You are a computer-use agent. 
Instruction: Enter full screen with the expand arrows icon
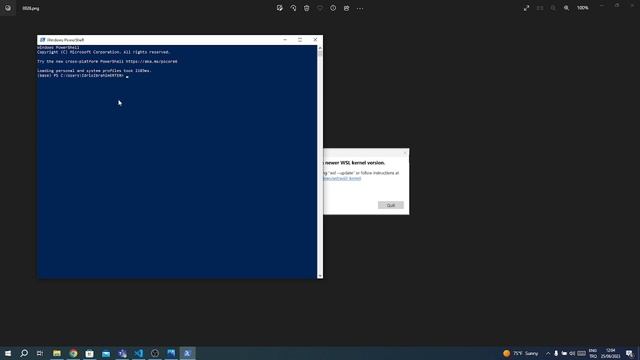pos(527,8)
